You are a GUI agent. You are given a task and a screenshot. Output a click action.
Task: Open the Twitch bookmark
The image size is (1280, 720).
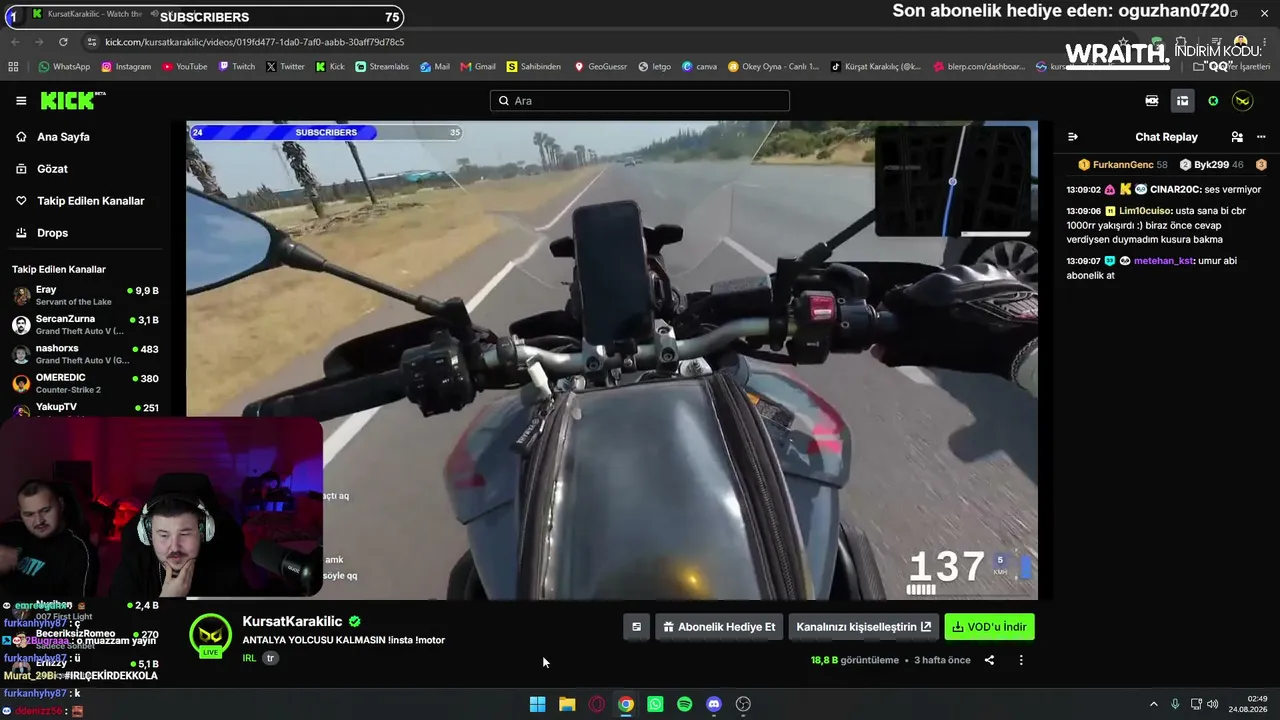pos(237,67)
